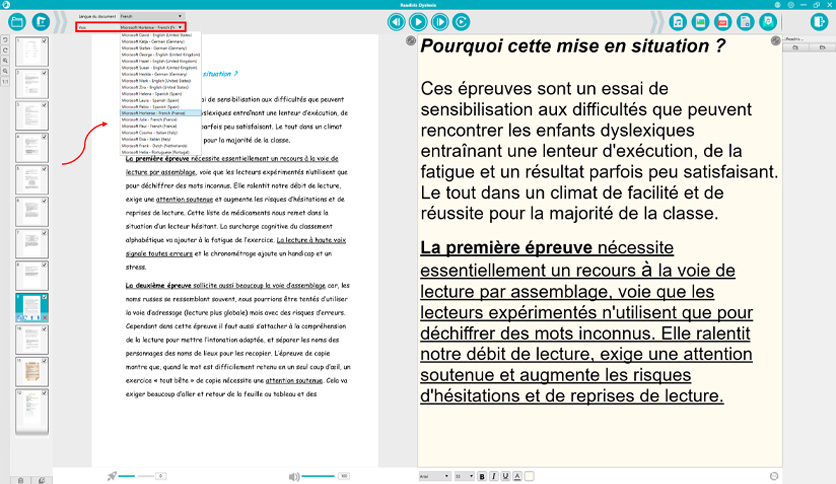The width and height of the screenshot is (836, 484).
Task: Select voice Microsoft Cosimo - Italian (Italy)
Action: point(160,132)
